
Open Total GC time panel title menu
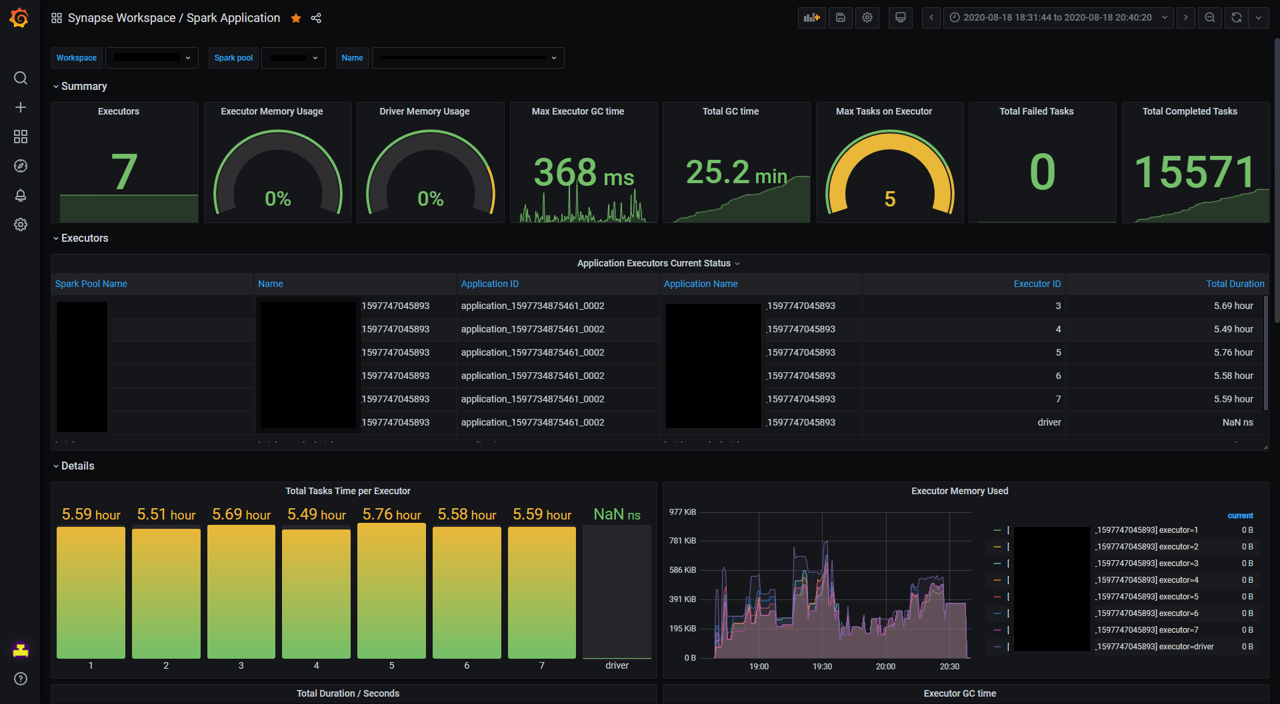point(730,112)
